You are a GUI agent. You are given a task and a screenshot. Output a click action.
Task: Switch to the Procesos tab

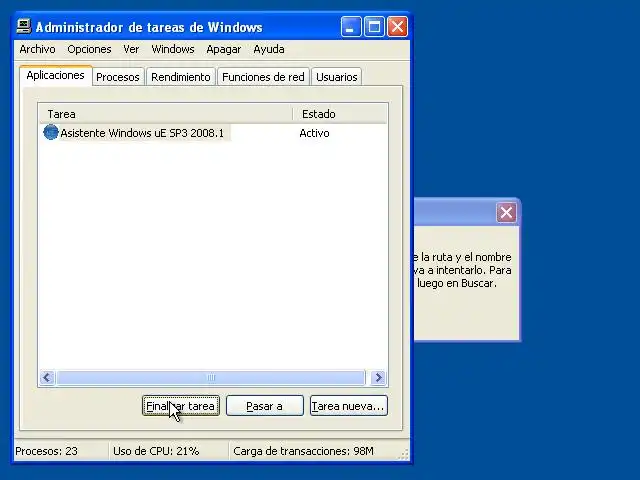point(118,77)
